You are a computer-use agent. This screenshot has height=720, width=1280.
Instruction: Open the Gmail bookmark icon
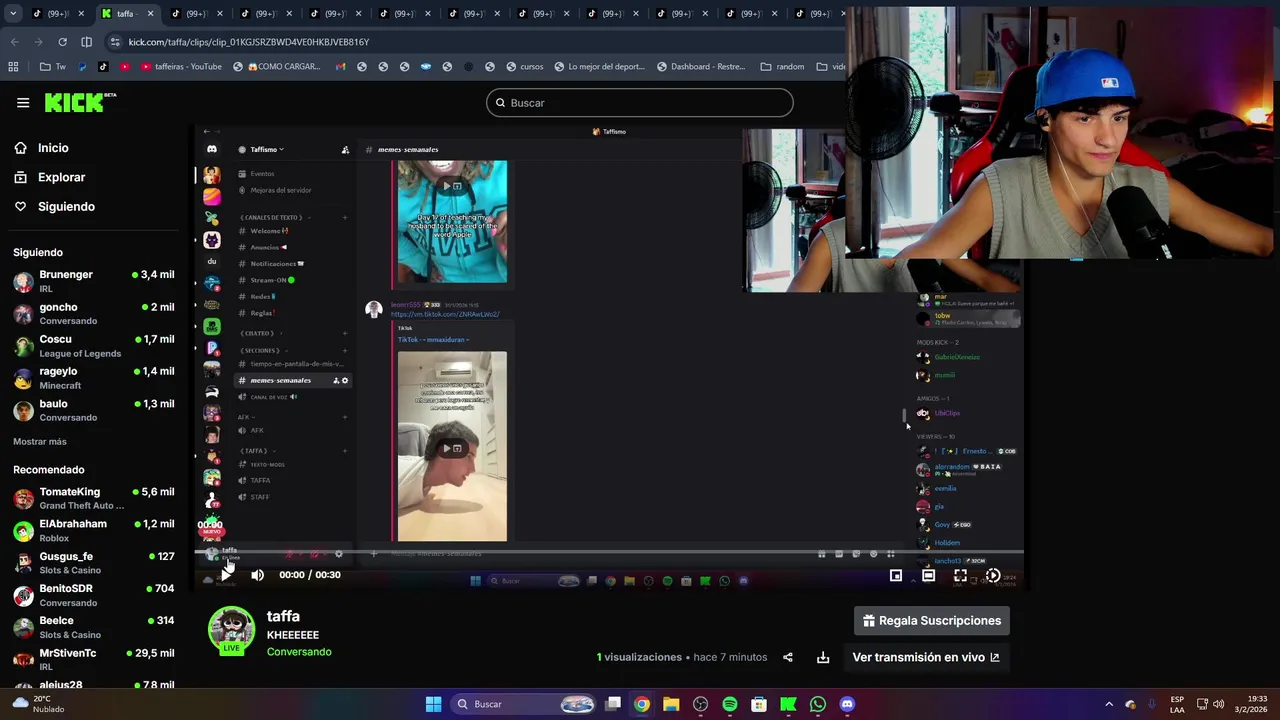pos(341,67)
